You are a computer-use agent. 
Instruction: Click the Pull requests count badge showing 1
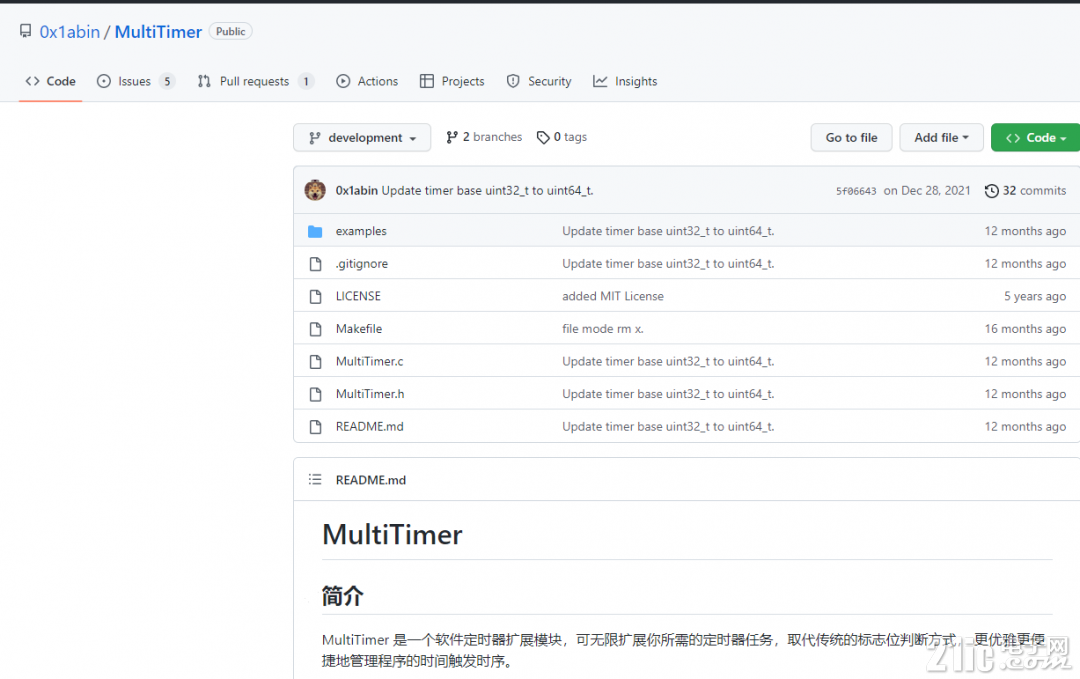coord(306,81)
